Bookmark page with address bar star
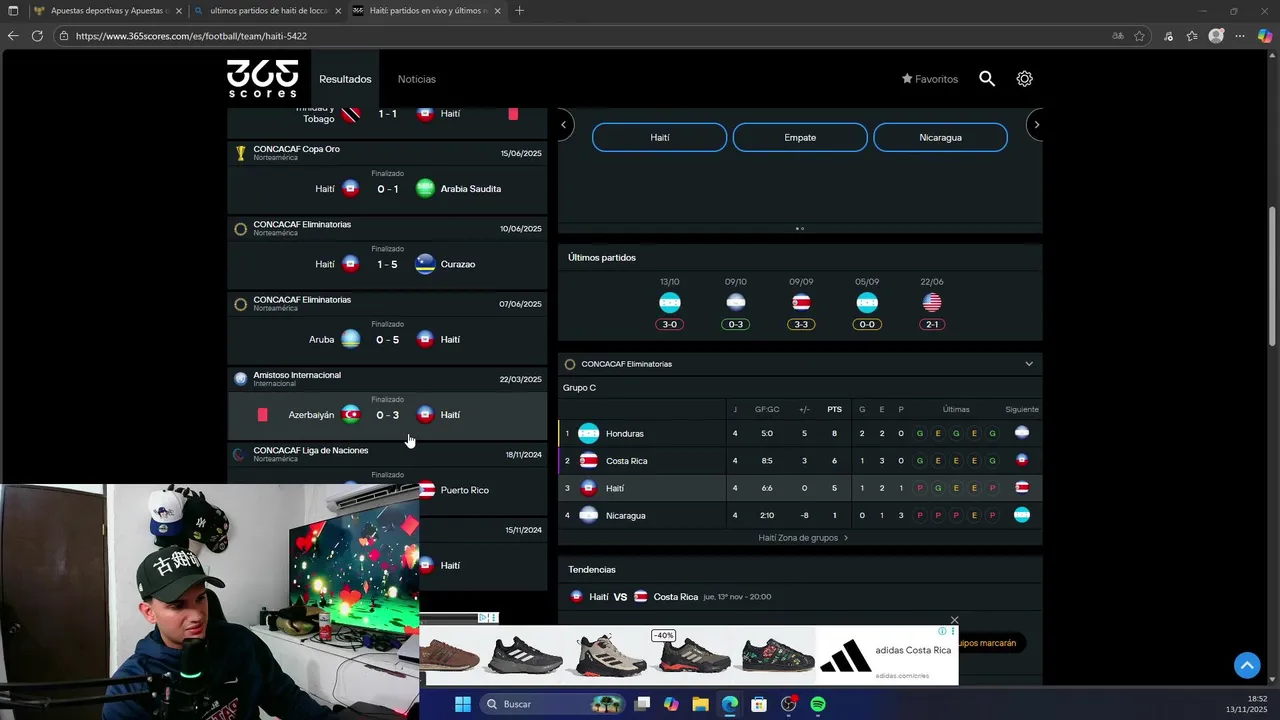Image resolution: width=1280 pixels, height=720 pixels. [x=1139, y=36]
